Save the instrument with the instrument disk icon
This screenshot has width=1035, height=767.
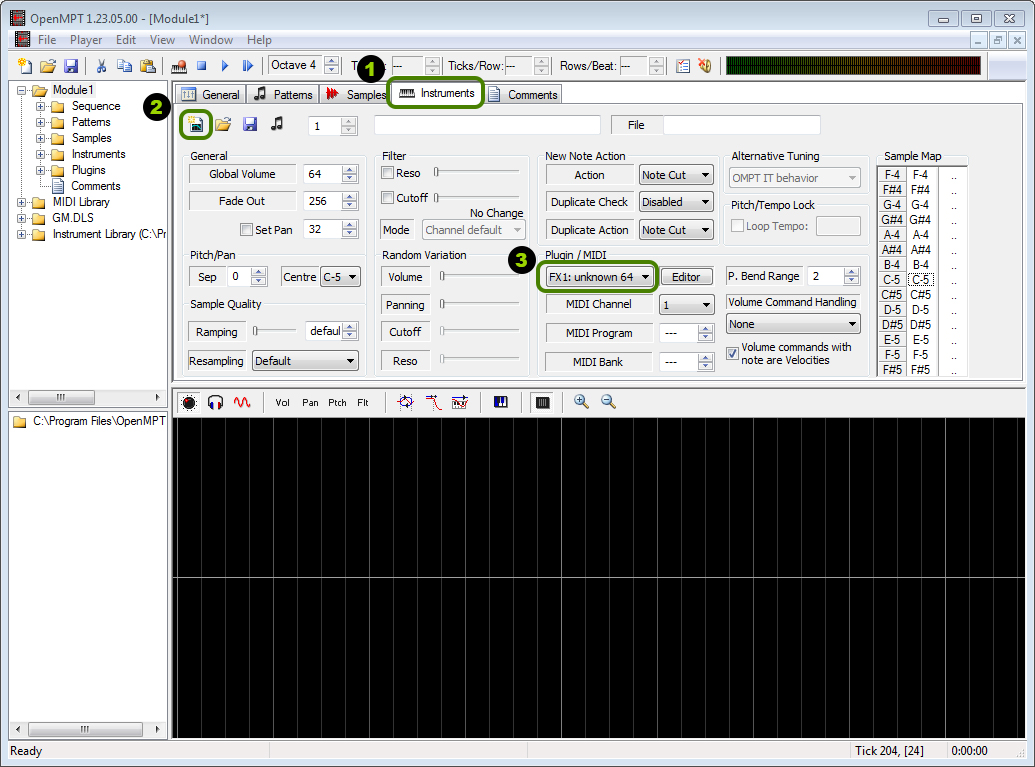coord(250,124)
